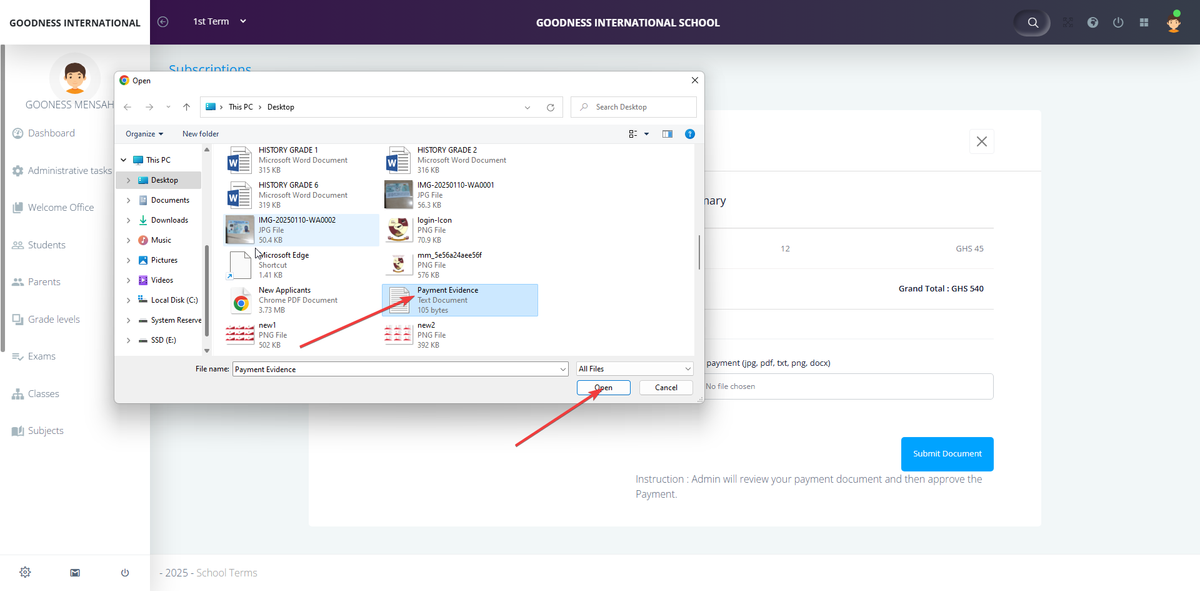
Task: Click the settings gear in sidebar footer
Action: (25, 572)
